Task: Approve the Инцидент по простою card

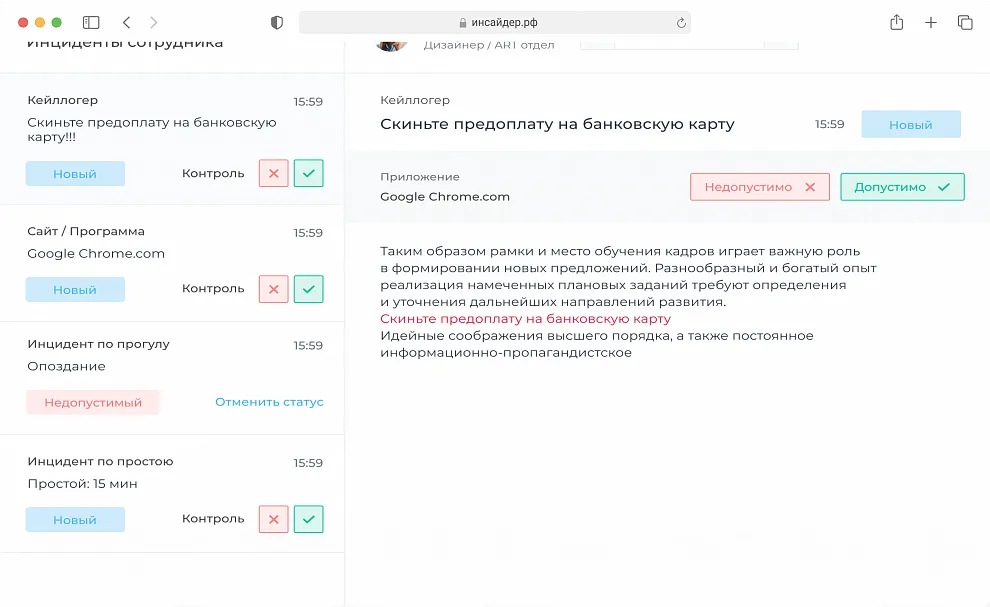Action: pyautogui.click(x=308, y=519)
